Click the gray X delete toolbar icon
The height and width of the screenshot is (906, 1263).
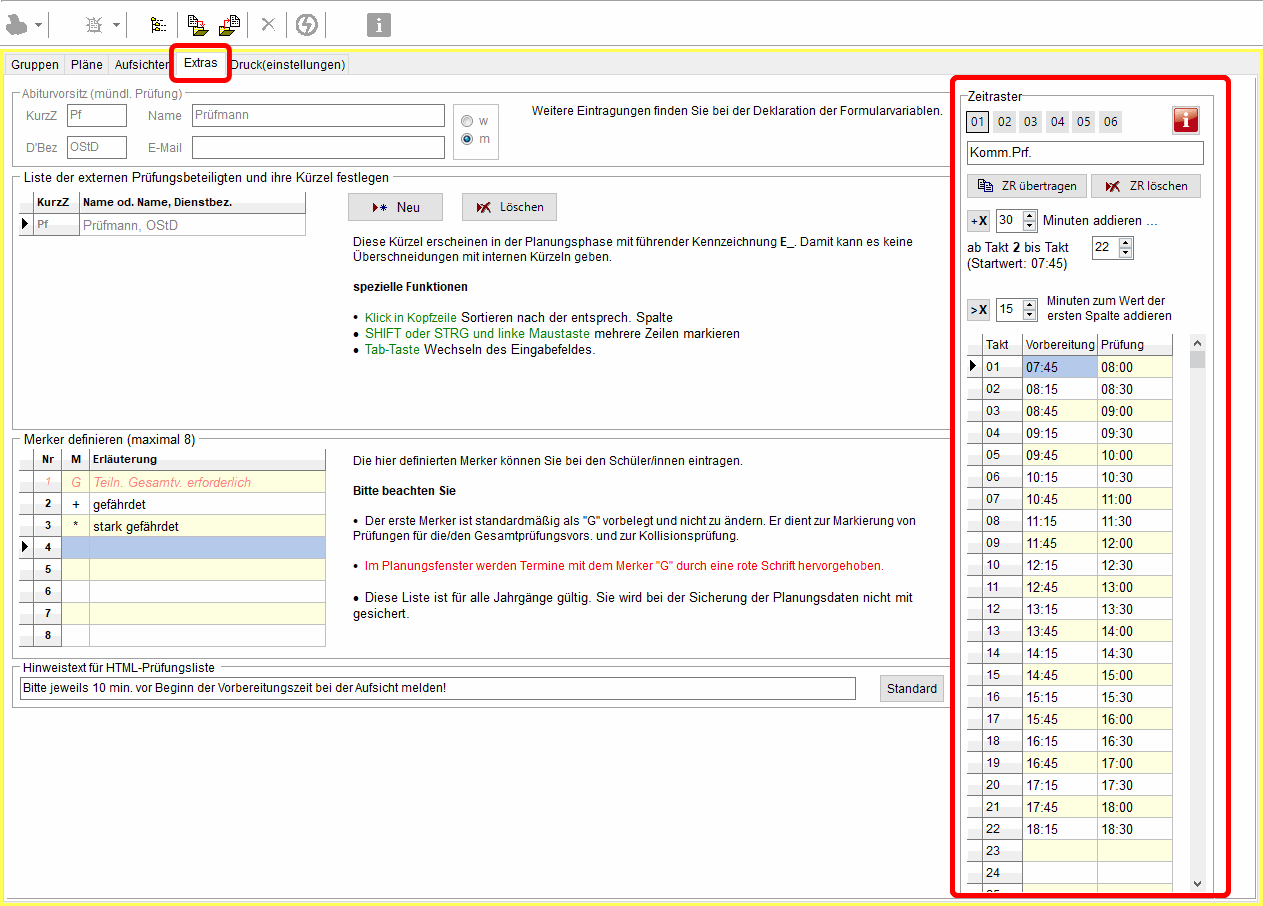click(x=267, y=25)
